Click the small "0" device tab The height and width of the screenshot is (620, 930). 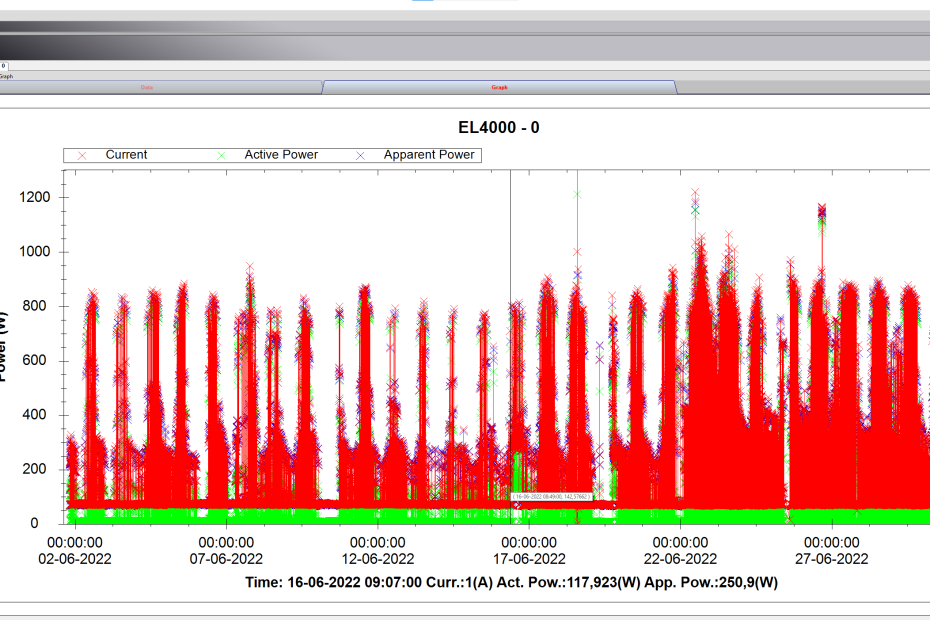(4, 66)
